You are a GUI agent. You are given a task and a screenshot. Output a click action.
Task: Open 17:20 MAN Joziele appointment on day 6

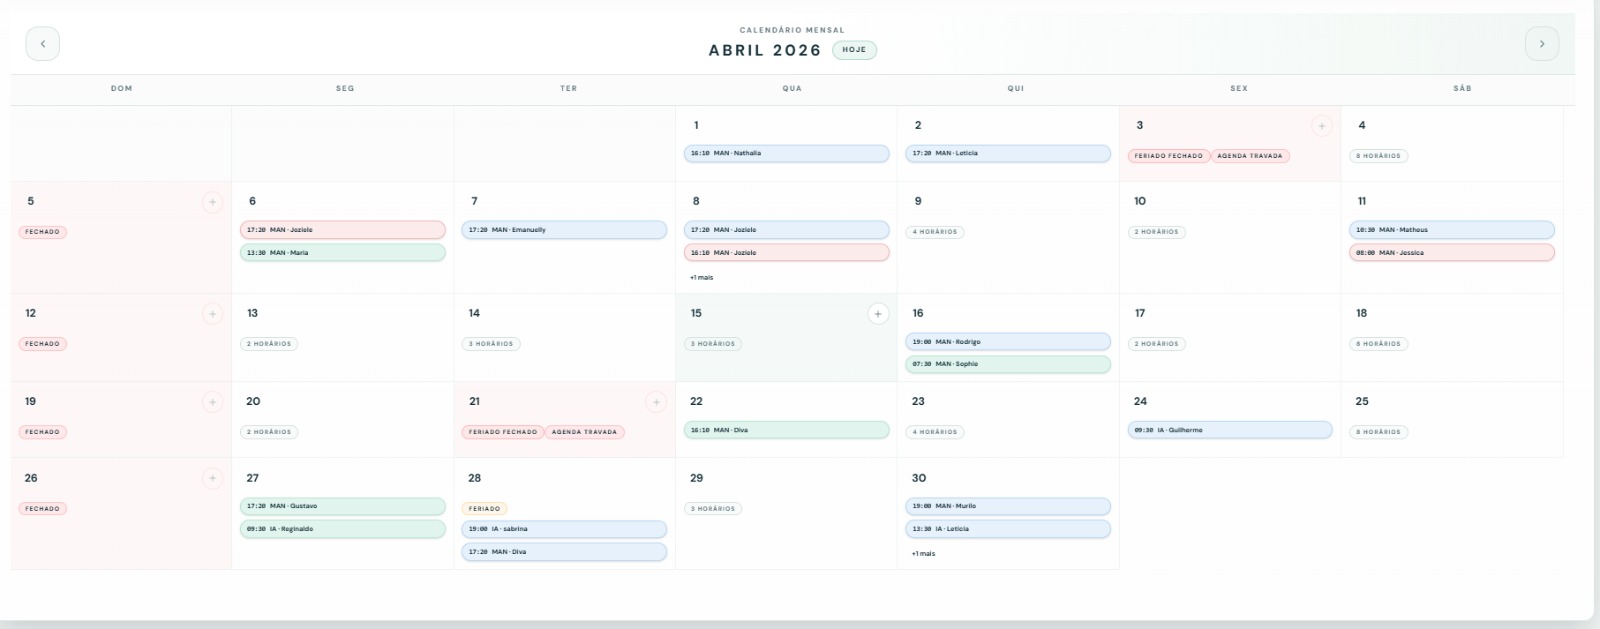[343, 230]
